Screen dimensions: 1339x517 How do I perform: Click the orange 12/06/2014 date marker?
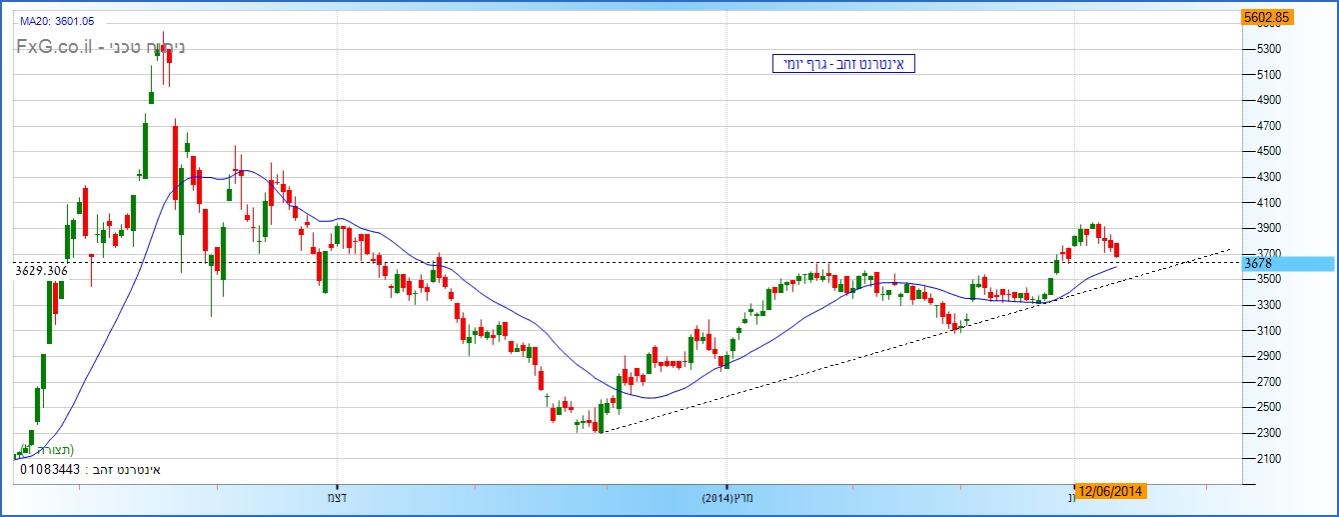pos(1111,491)
